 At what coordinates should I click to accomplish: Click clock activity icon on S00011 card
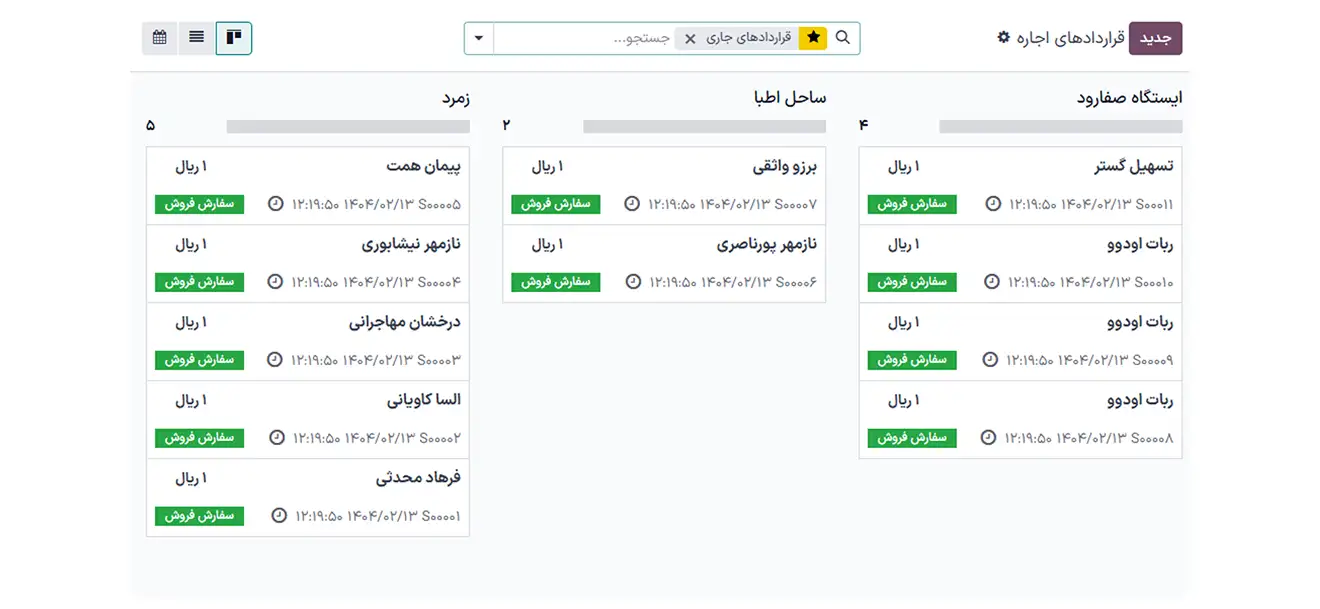coord(993,204)
